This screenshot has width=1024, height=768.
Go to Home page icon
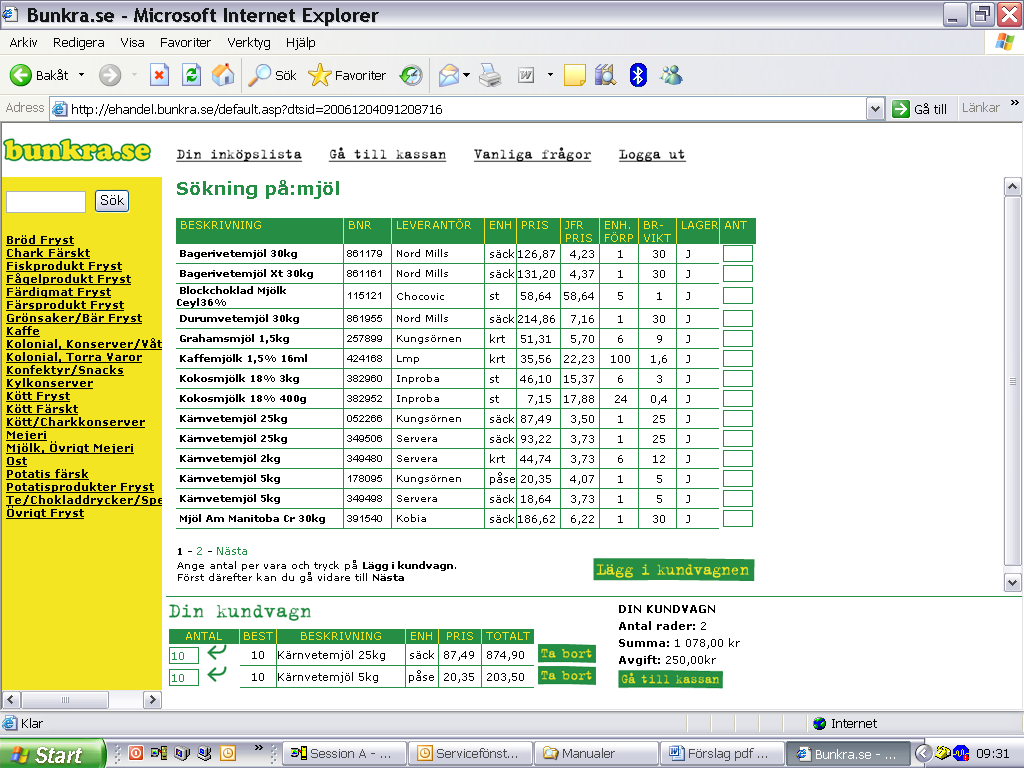click(223, 75)
